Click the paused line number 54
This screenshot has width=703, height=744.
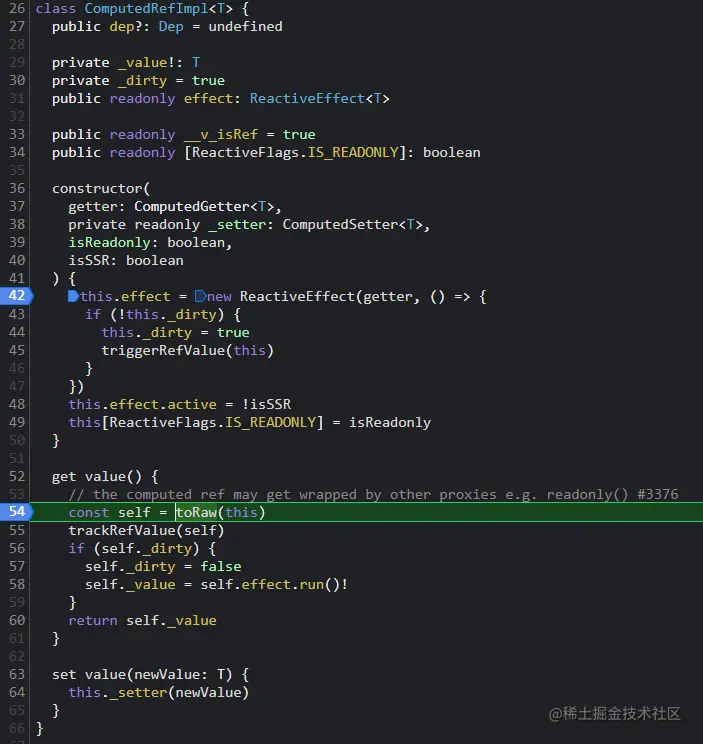[x=17, y=512]
